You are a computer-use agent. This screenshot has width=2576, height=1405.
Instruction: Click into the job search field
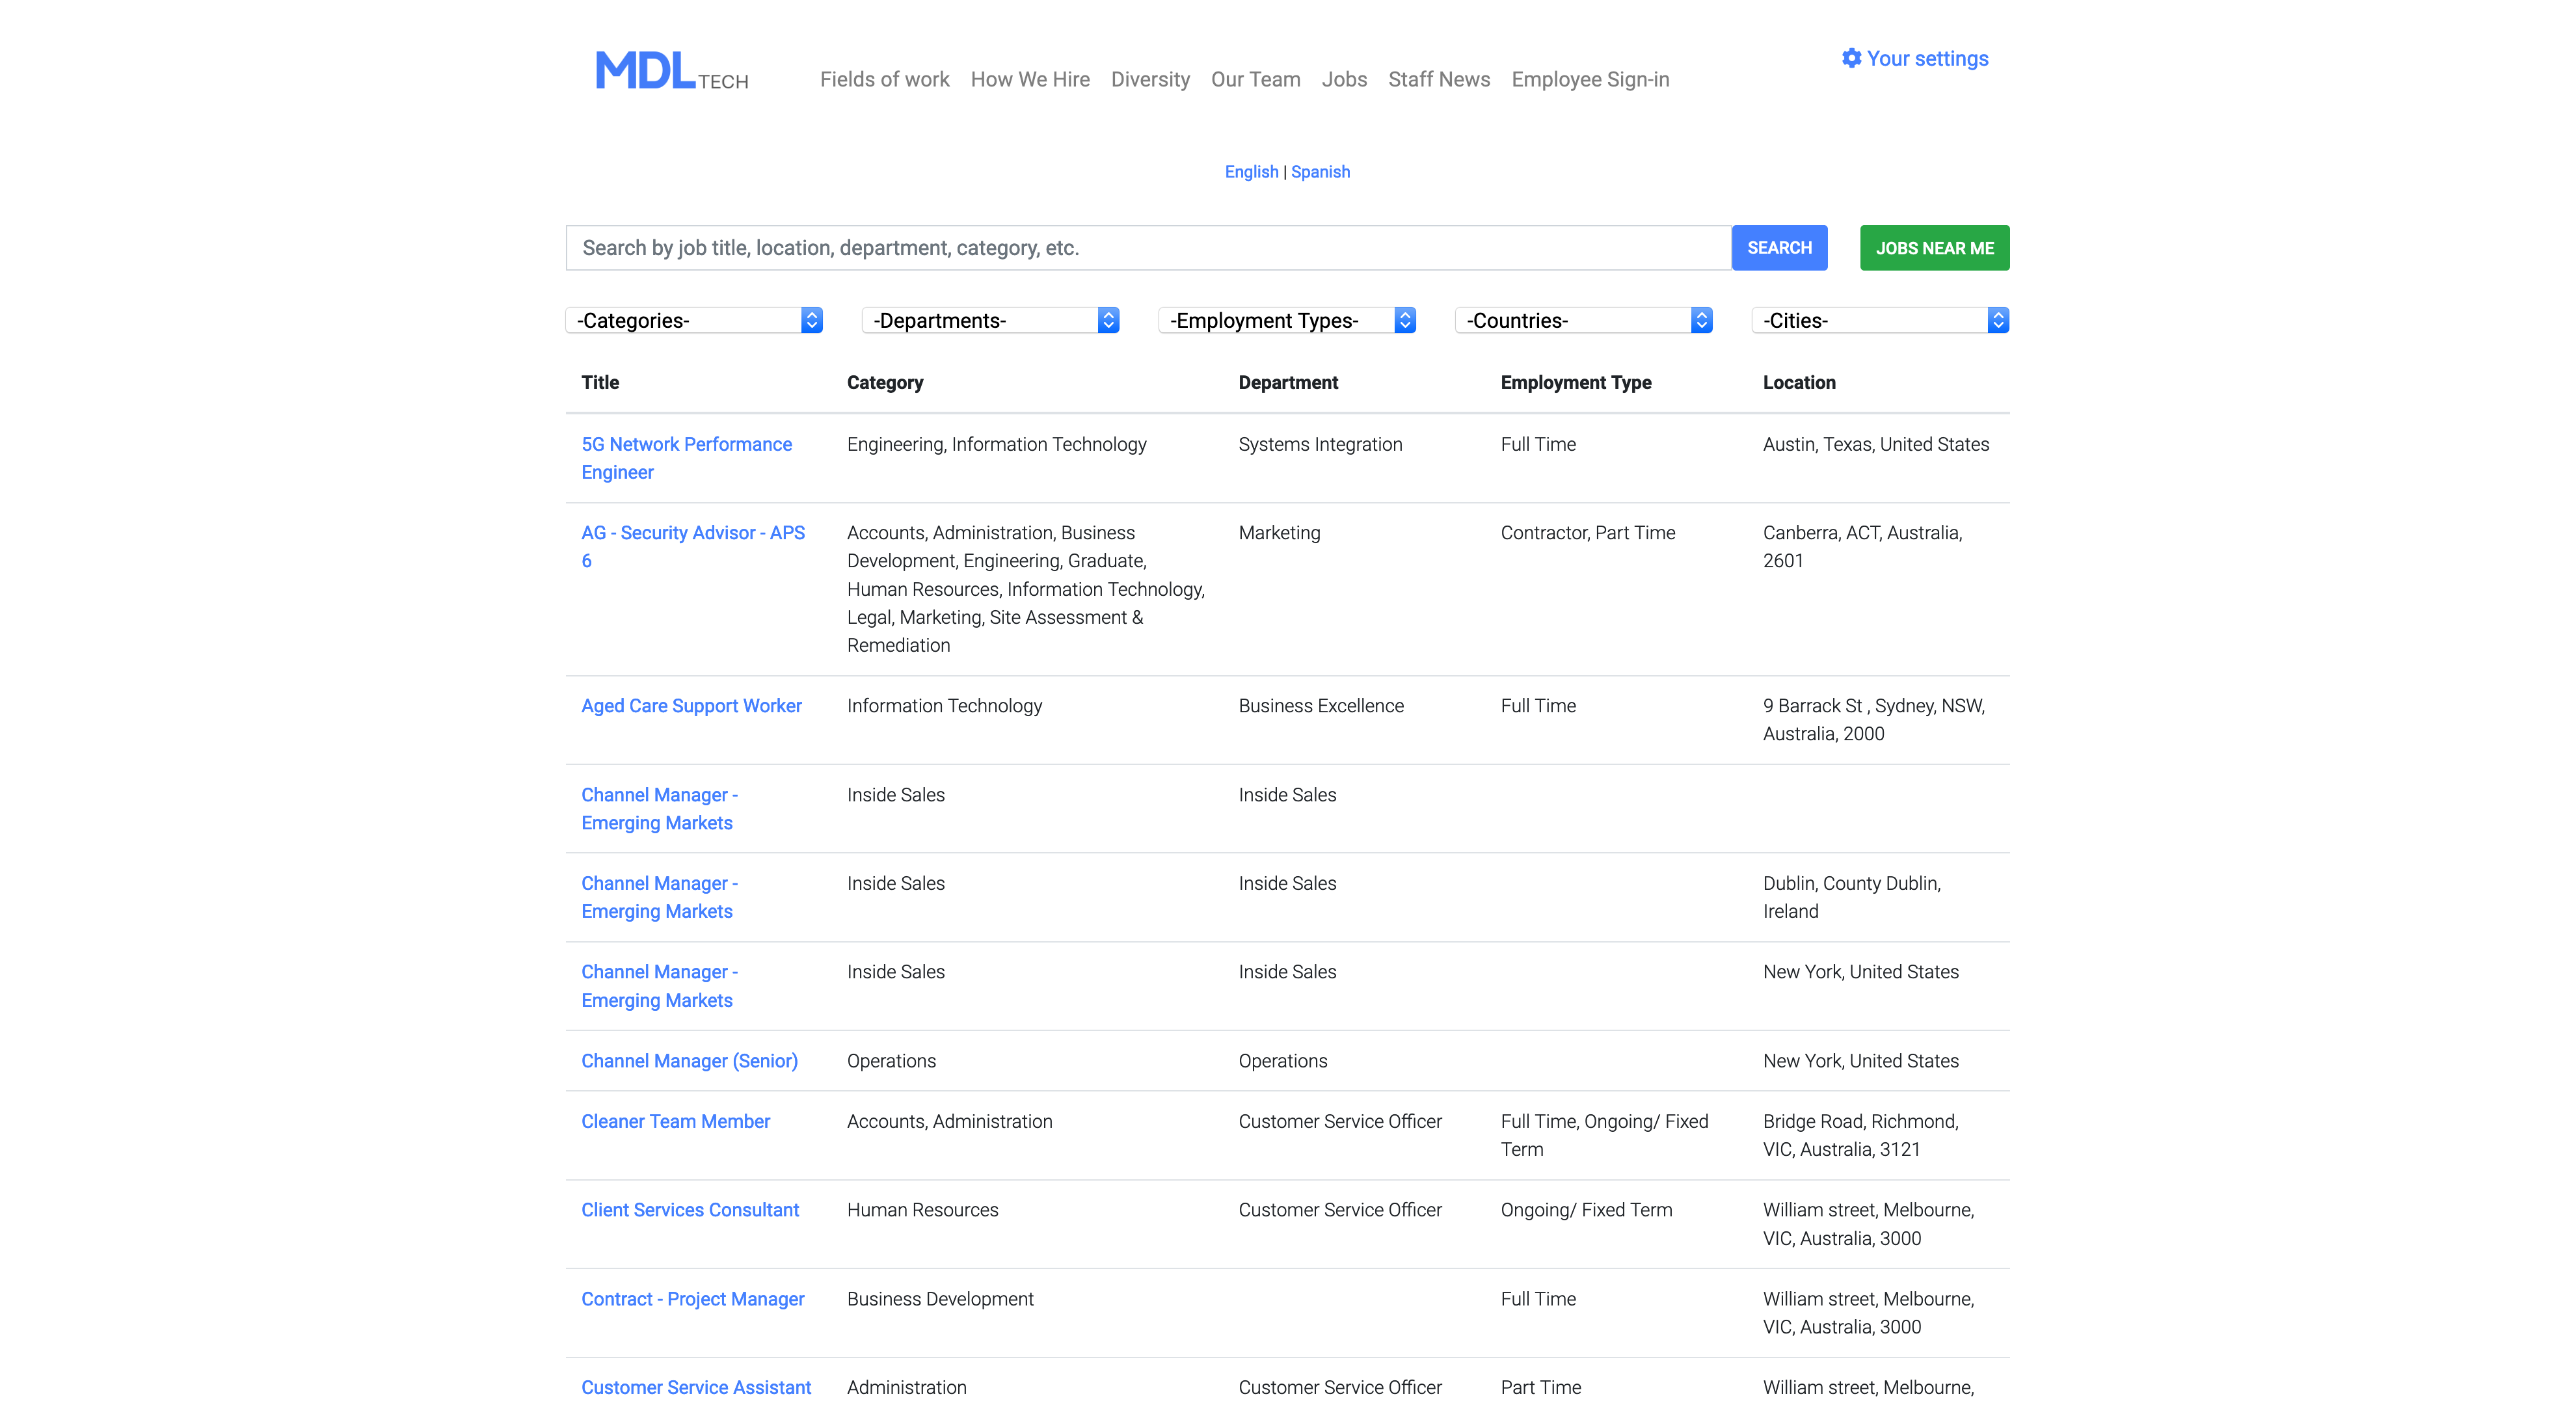[1148, 248]
